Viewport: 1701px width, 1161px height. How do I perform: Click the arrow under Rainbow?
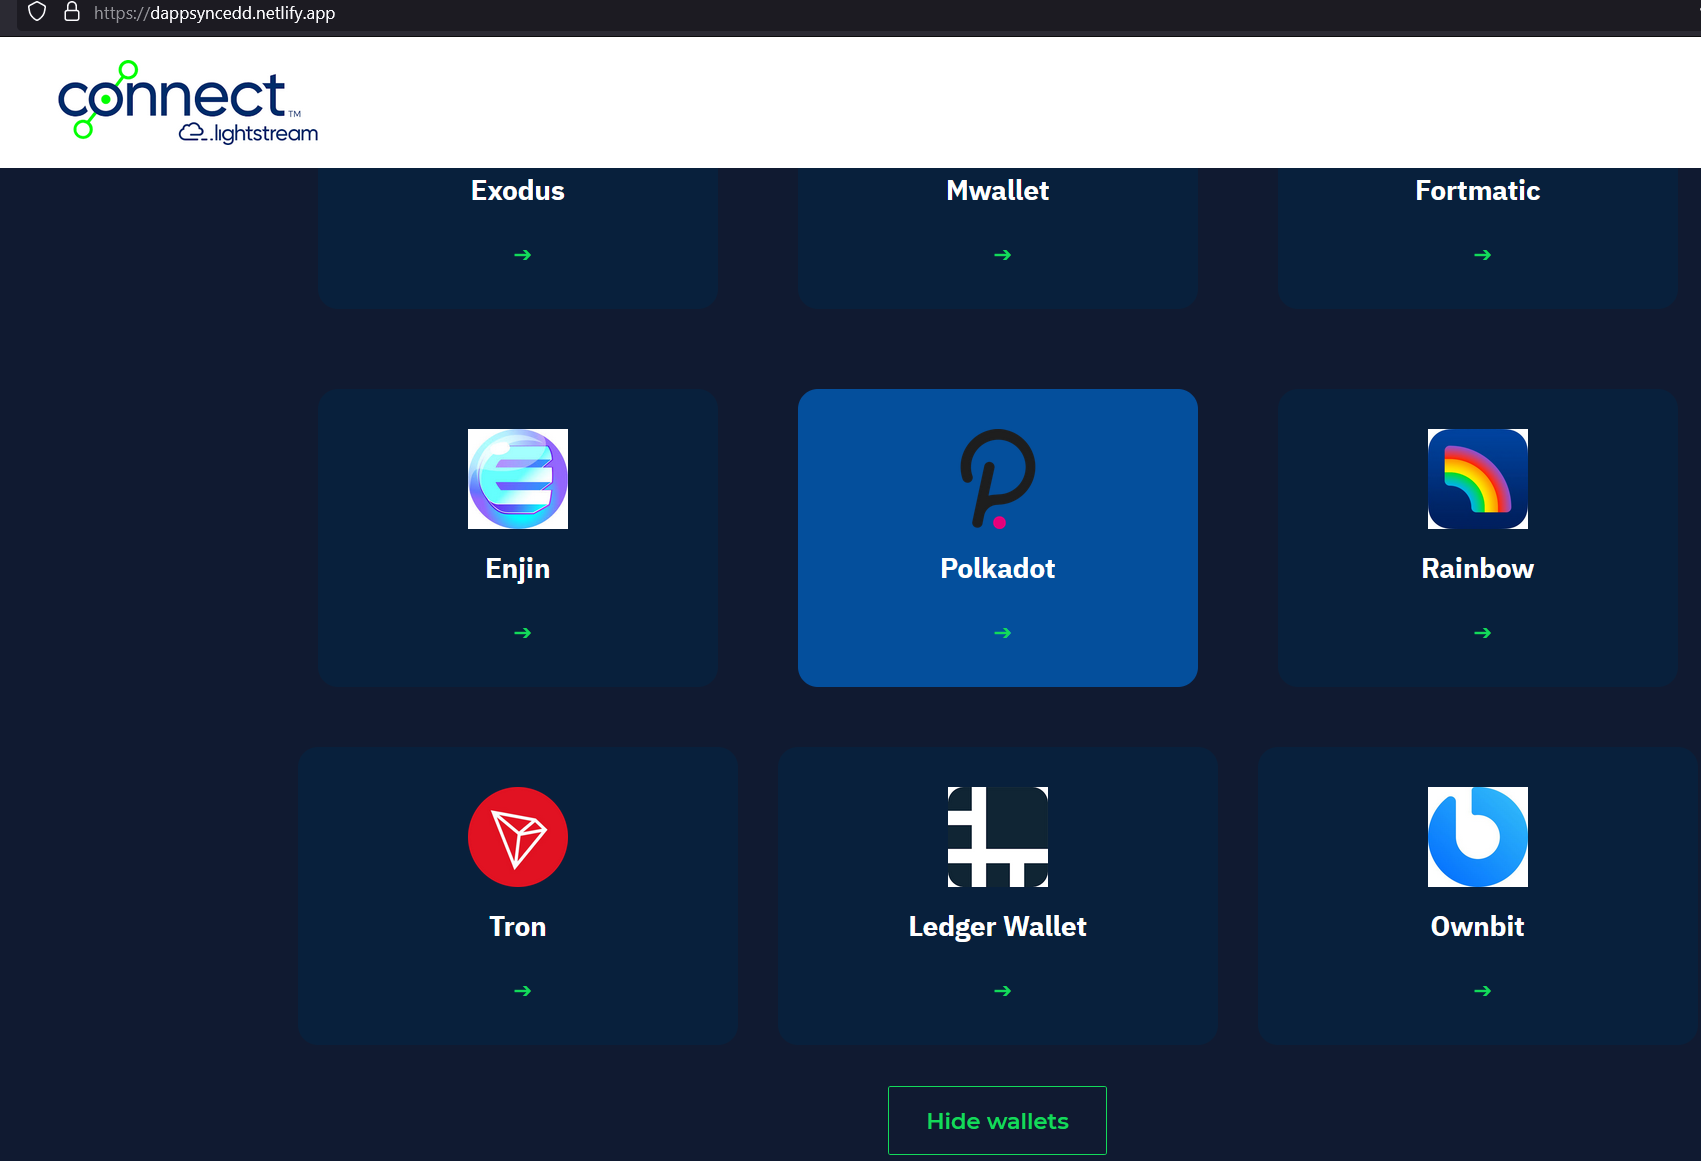point(1482,632)
